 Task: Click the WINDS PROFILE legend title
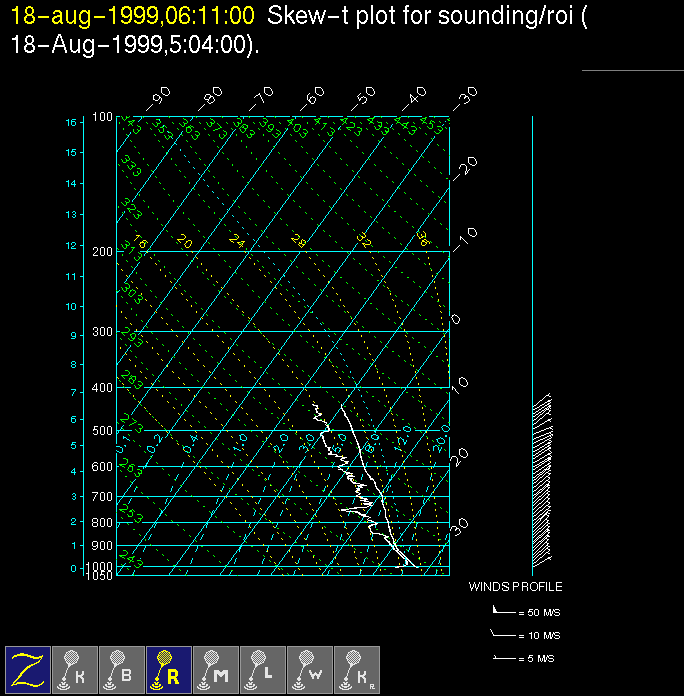click(515, 587)
